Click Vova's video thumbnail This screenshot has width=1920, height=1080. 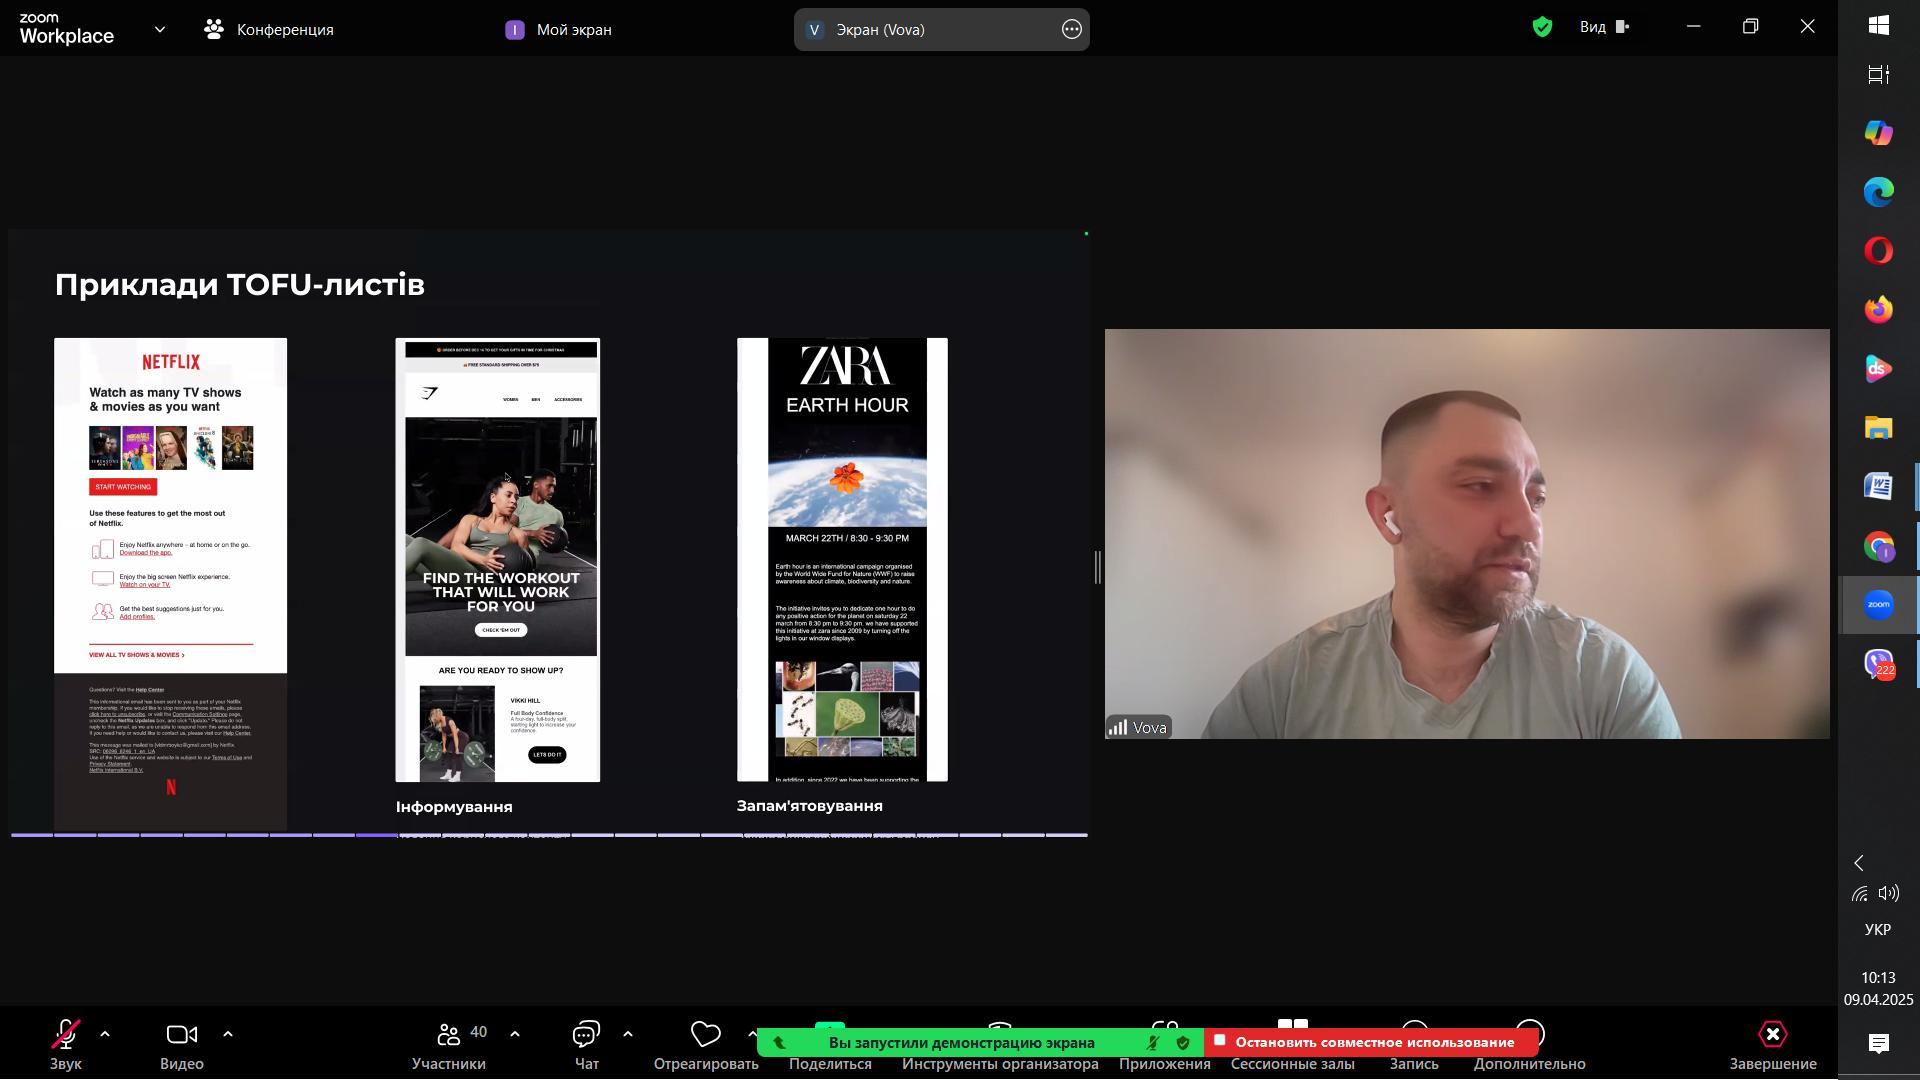[x=1466, y=534]
